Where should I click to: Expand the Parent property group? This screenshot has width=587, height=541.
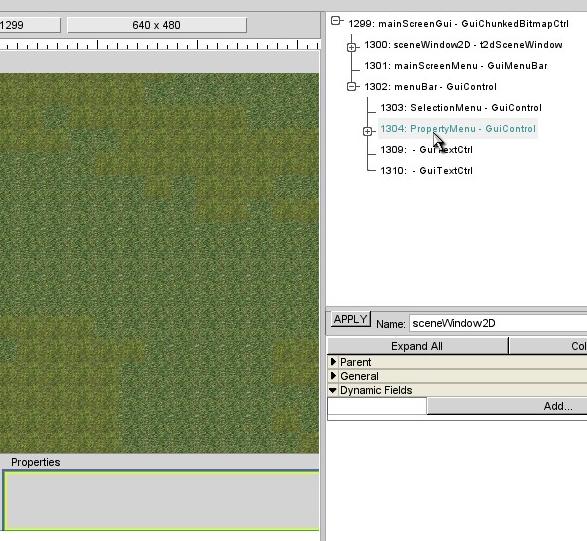pyautogui.click(x=333, y=362)
